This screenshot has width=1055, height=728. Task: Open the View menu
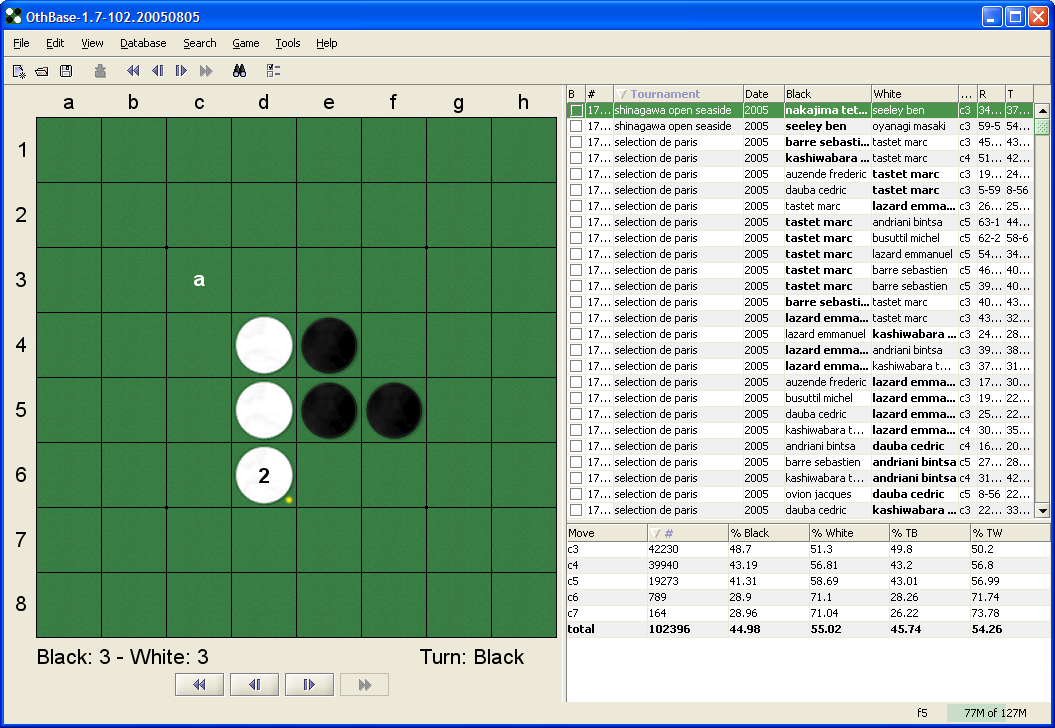click(92, 43)
